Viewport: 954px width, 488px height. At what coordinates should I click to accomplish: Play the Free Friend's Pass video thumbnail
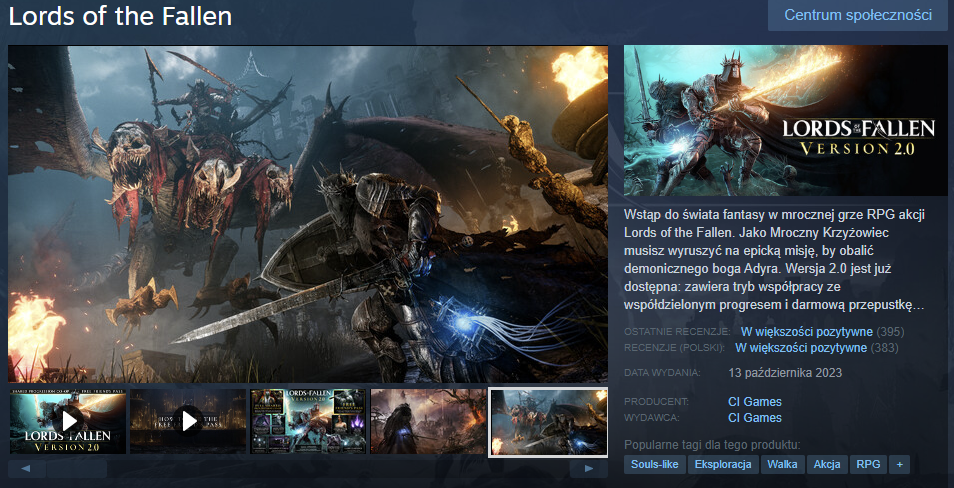(188, 421)
